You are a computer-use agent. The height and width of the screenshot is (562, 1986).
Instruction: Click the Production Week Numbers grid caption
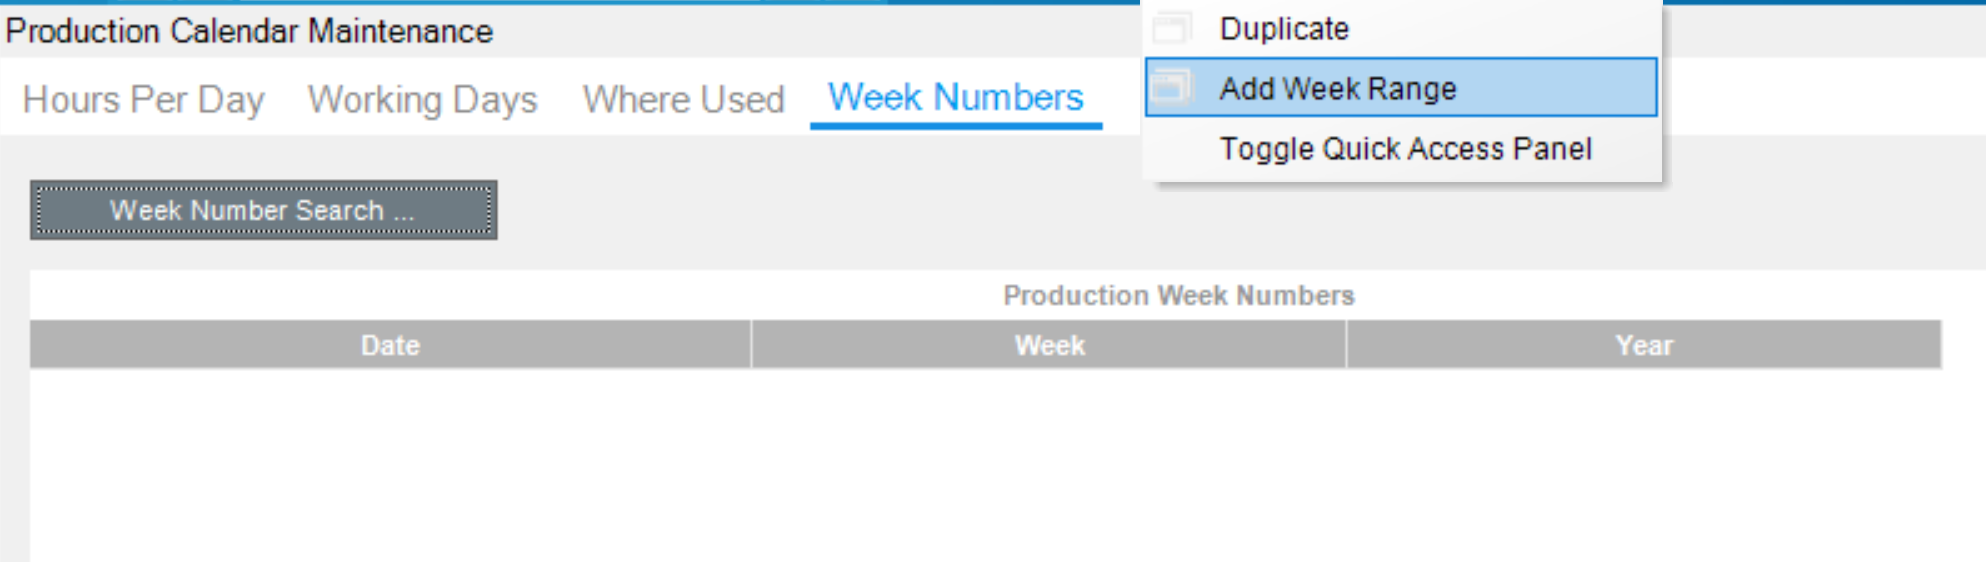click(x=1178, y=296)
